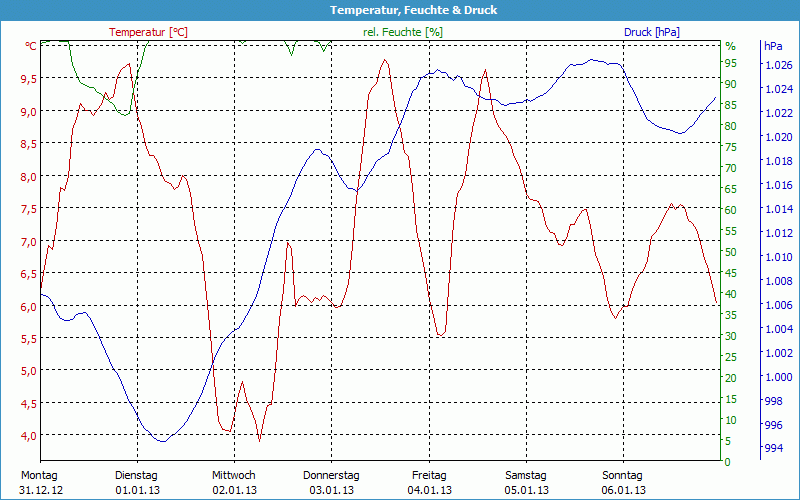Select the blue 'Druck [hPa]' legend label

click(652, 32)
